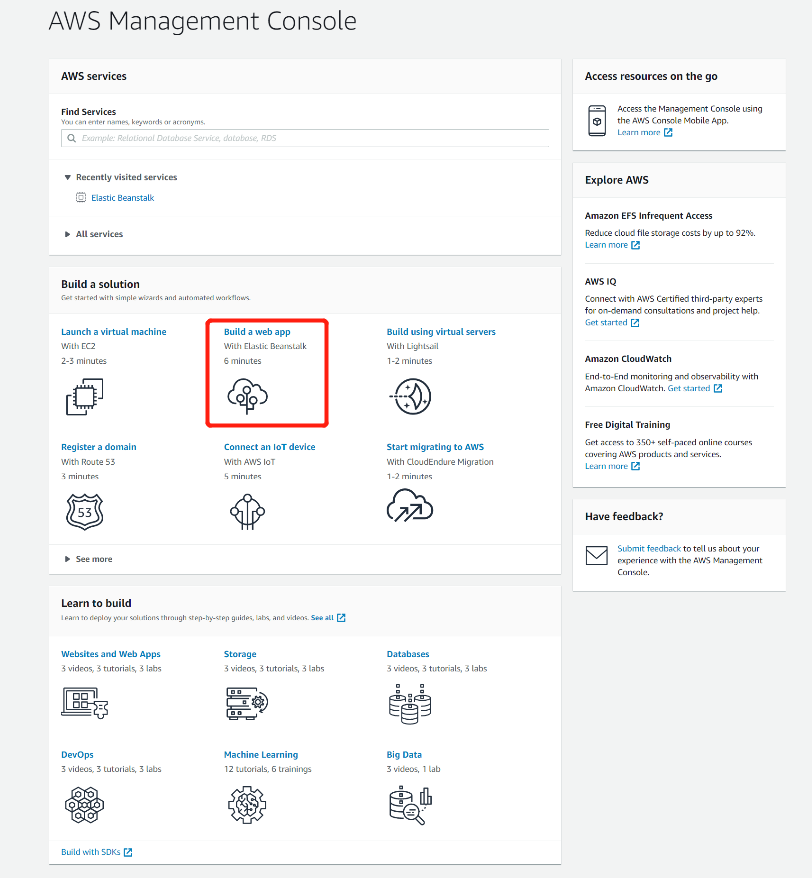Click the mobile phone console app icon
812x878 pixels.
pos(597,120)
